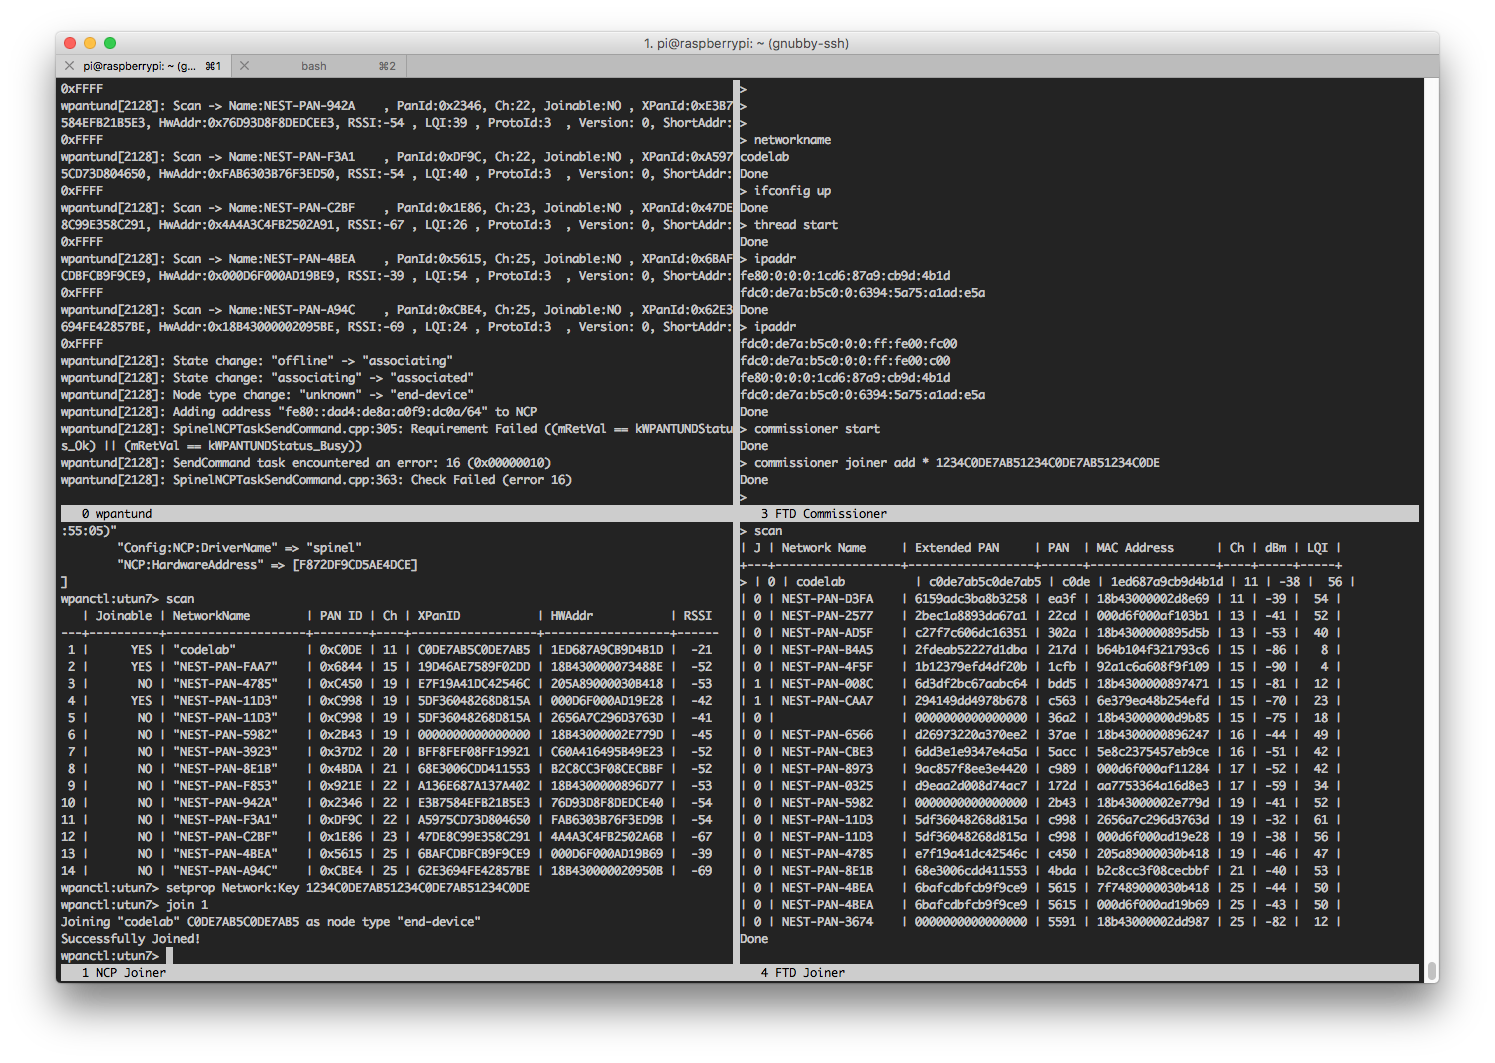Click the '3 FTD Commissioner' pane title bar
1495x1063 pixels.
[x=824, y=513]
